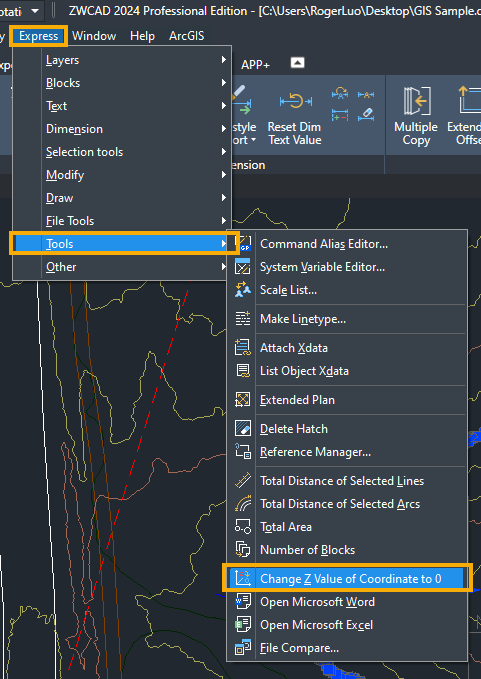Click the Multiple Copy ribbon icon
The image size is (481, 679).
point(416,101)
